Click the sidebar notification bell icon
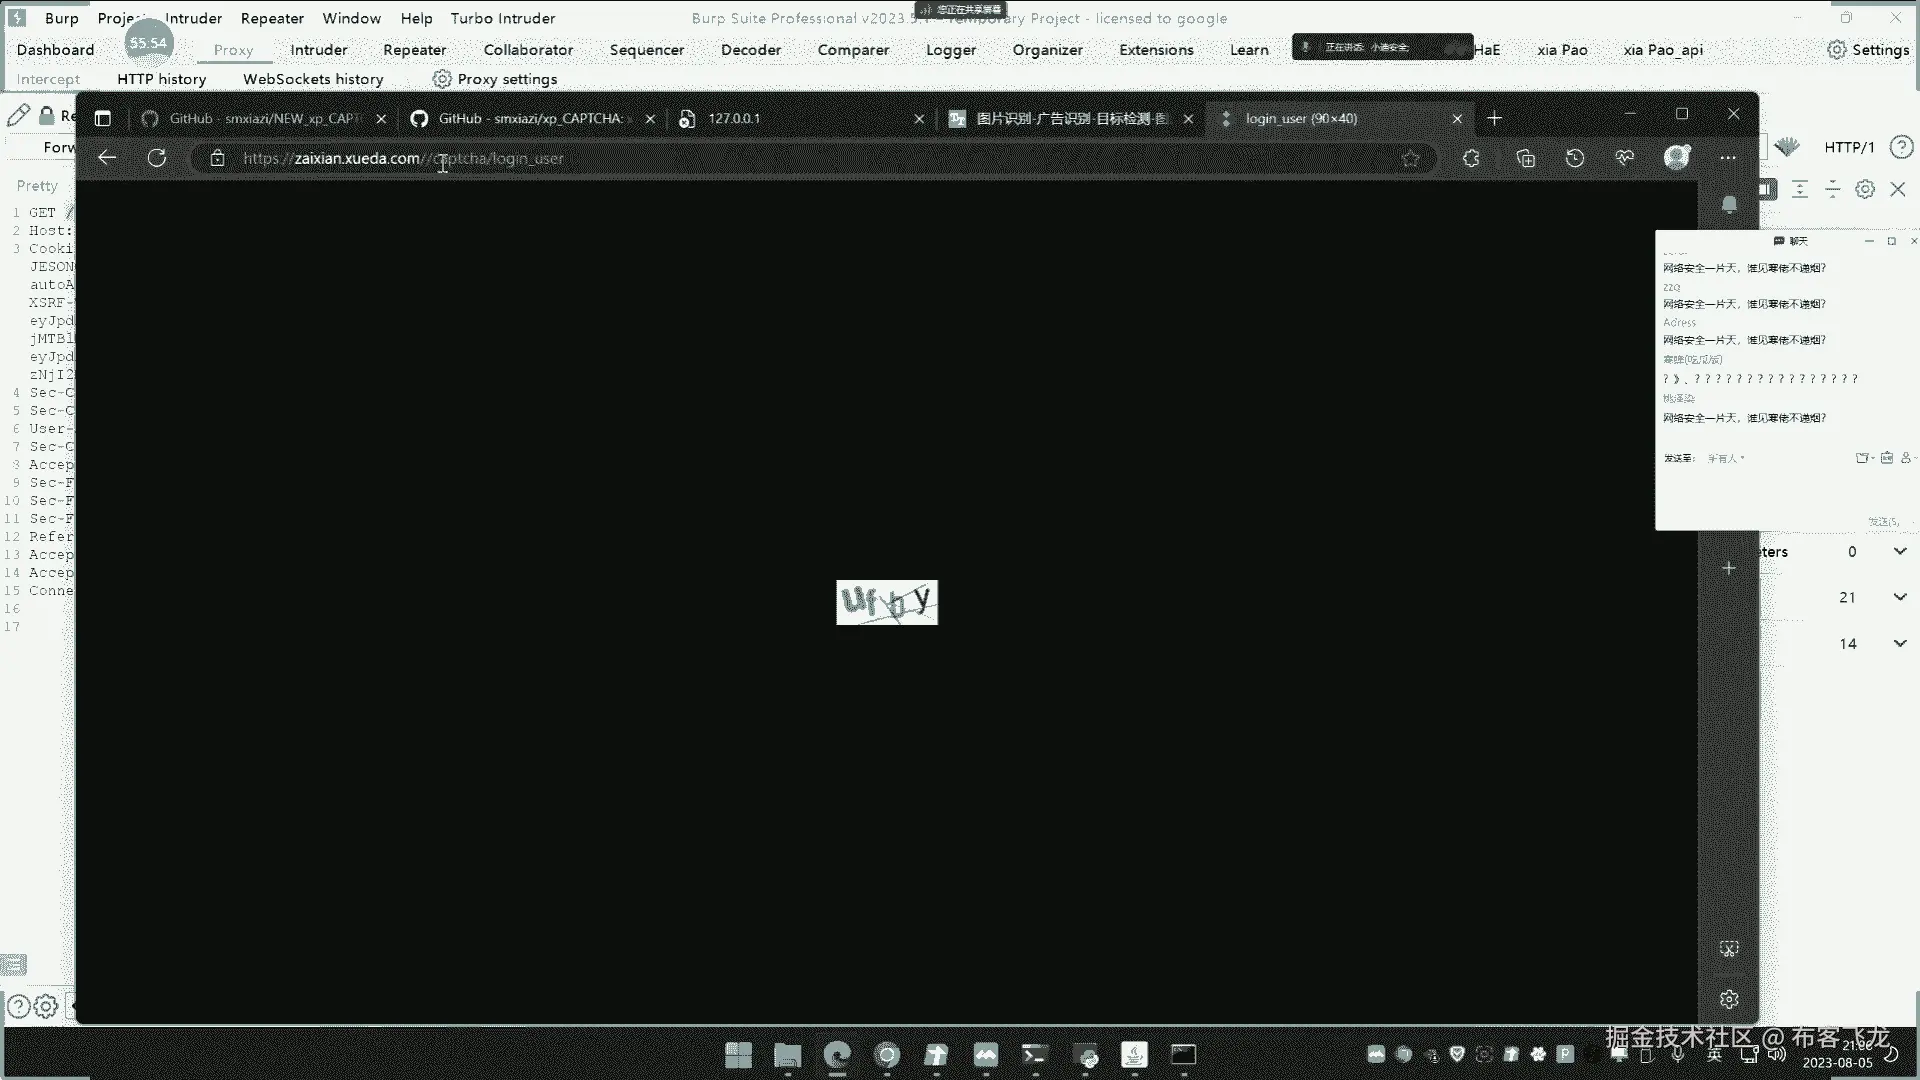The image size is (1920, 1080). [x=1729, y=205]
